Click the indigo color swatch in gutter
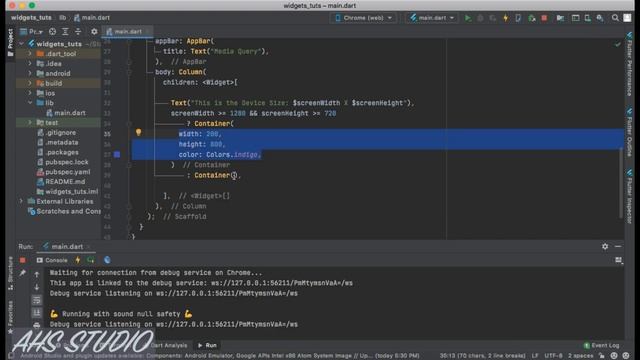This screenshot has height=360, width=640. click(x=117, y=154)
